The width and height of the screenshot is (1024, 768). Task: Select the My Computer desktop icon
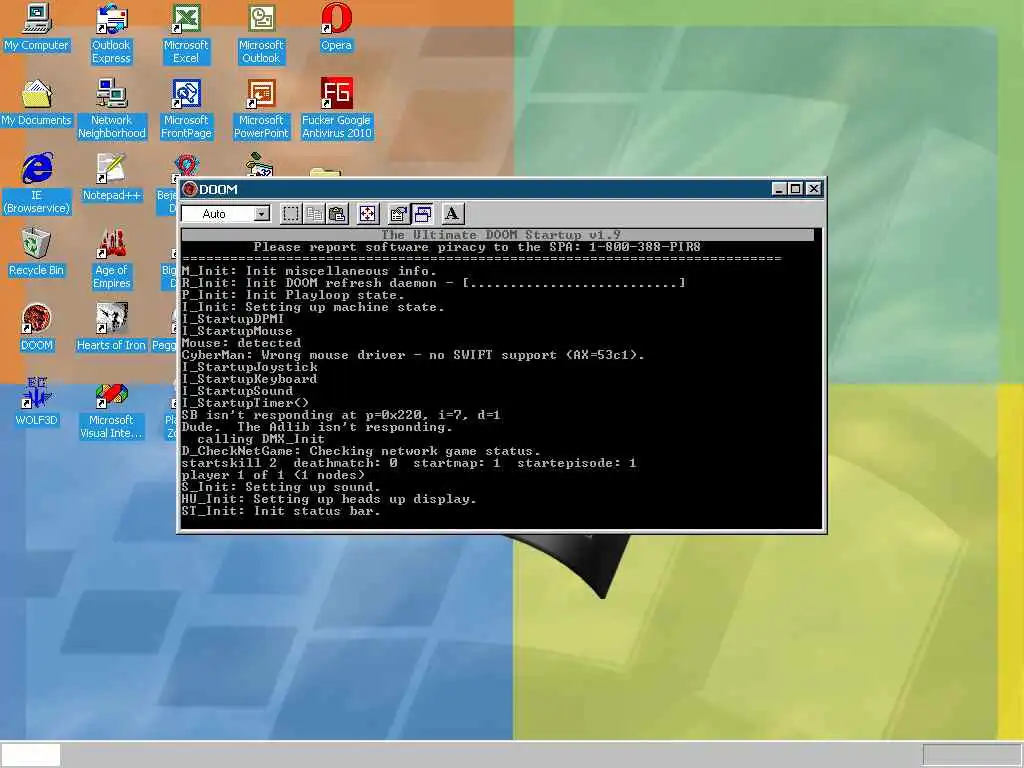(x=37, y=28)
